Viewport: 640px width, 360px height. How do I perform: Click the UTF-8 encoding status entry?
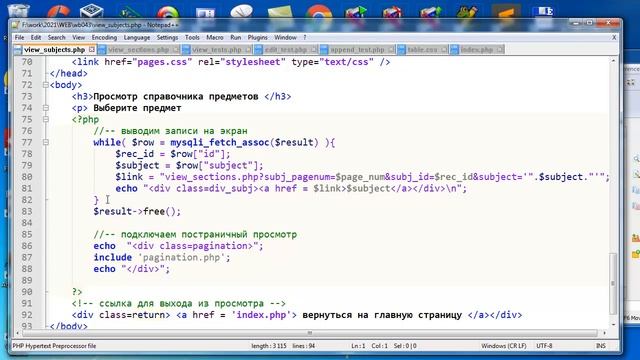pyautogui.click(x=544, y=346)
